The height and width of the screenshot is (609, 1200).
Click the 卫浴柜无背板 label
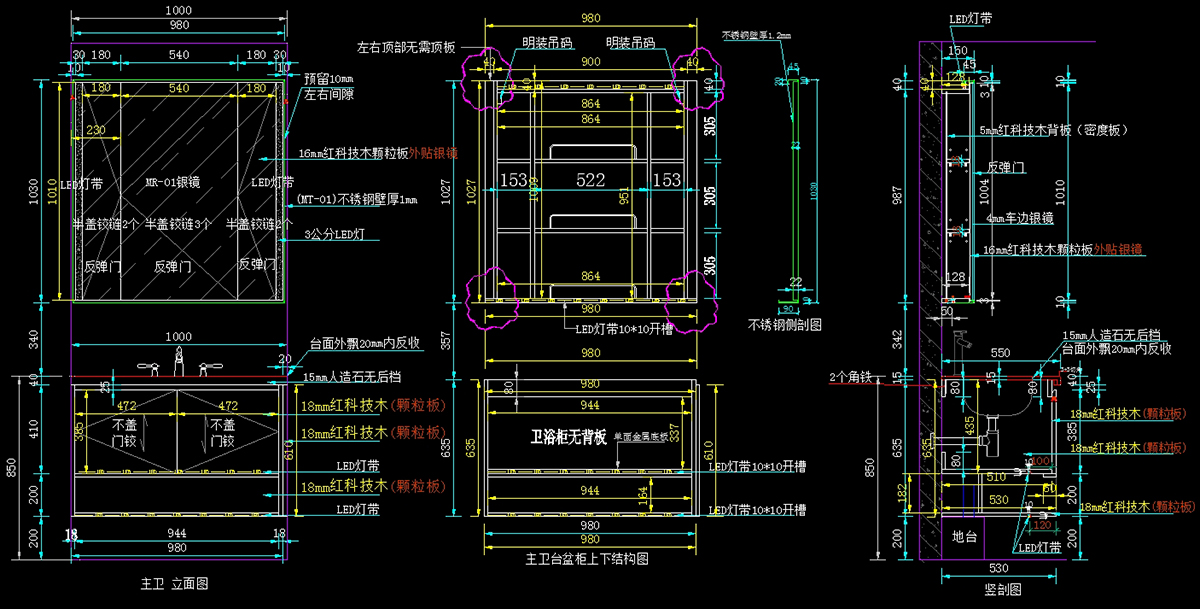pyautogui.click(x=568, y=436)
